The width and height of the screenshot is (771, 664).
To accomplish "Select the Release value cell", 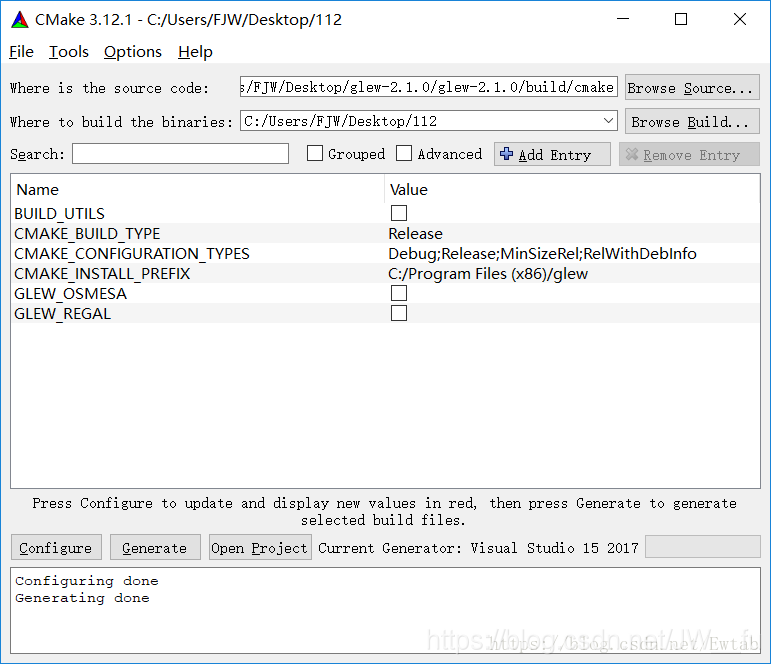I will click(415, 234).
